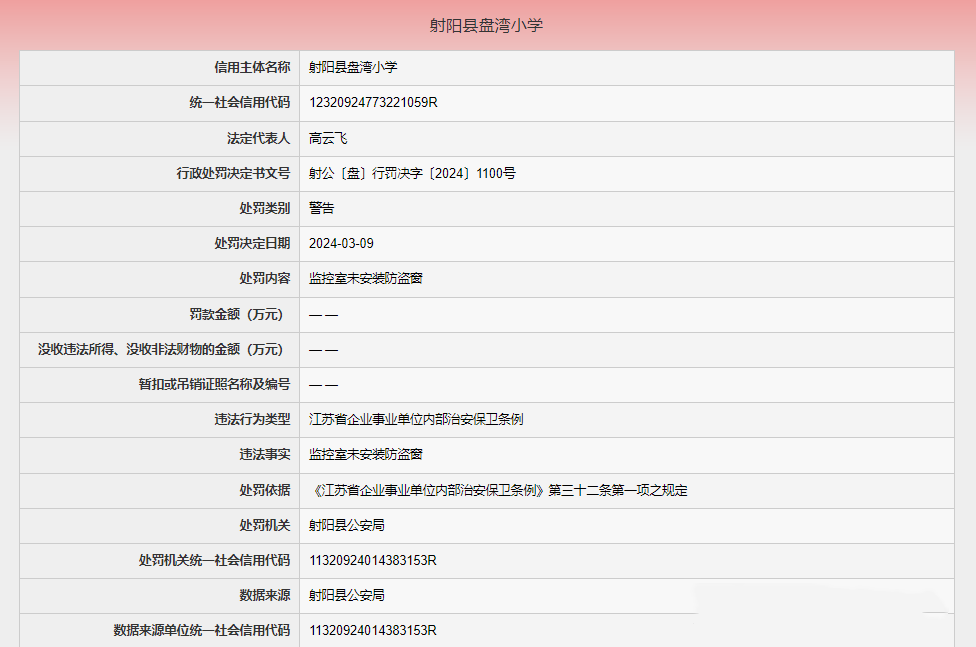Click the label 违法行为类型
The height and width of the screenshot is (647, 976).
(252, 420)
